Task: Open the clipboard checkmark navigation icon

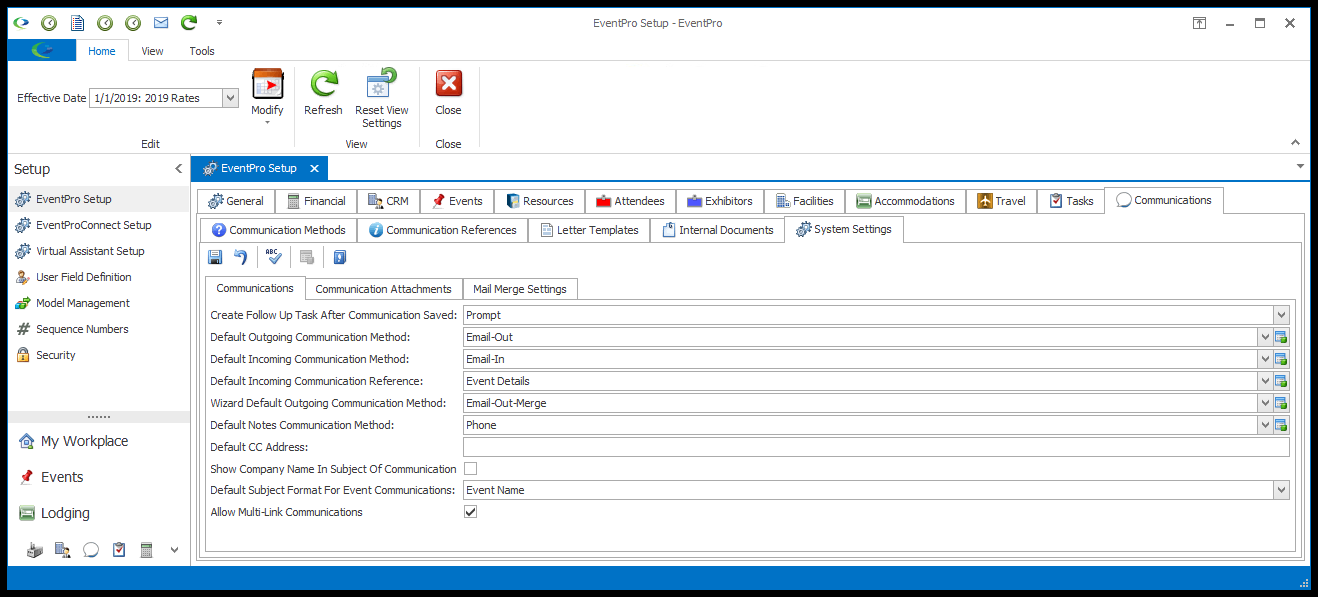Action: [119, 549]
